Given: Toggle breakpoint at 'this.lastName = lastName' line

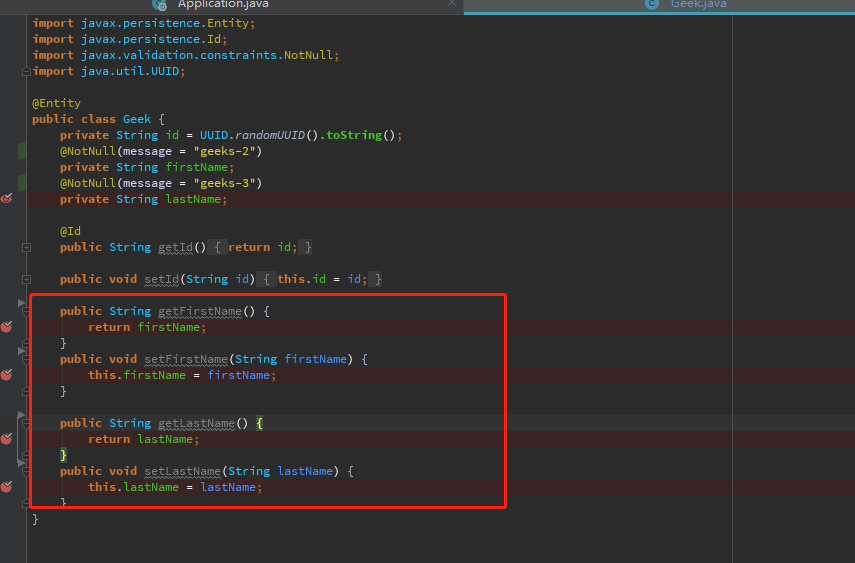Looking at the screenshot, I should [7, 487].
